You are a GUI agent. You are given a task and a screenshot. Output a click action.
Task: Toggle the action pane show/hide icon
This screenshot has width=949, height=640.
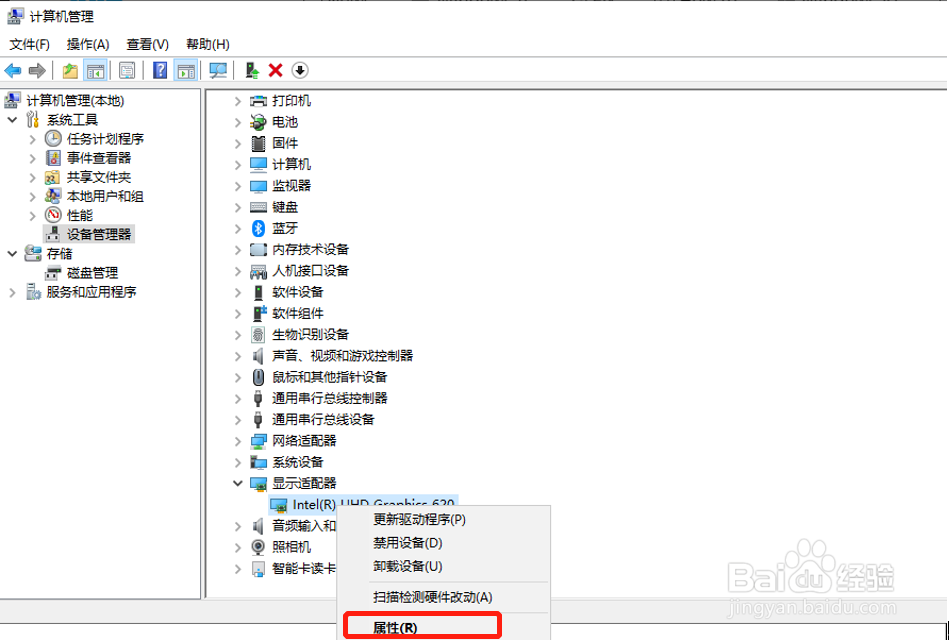(x=185, y=70)
